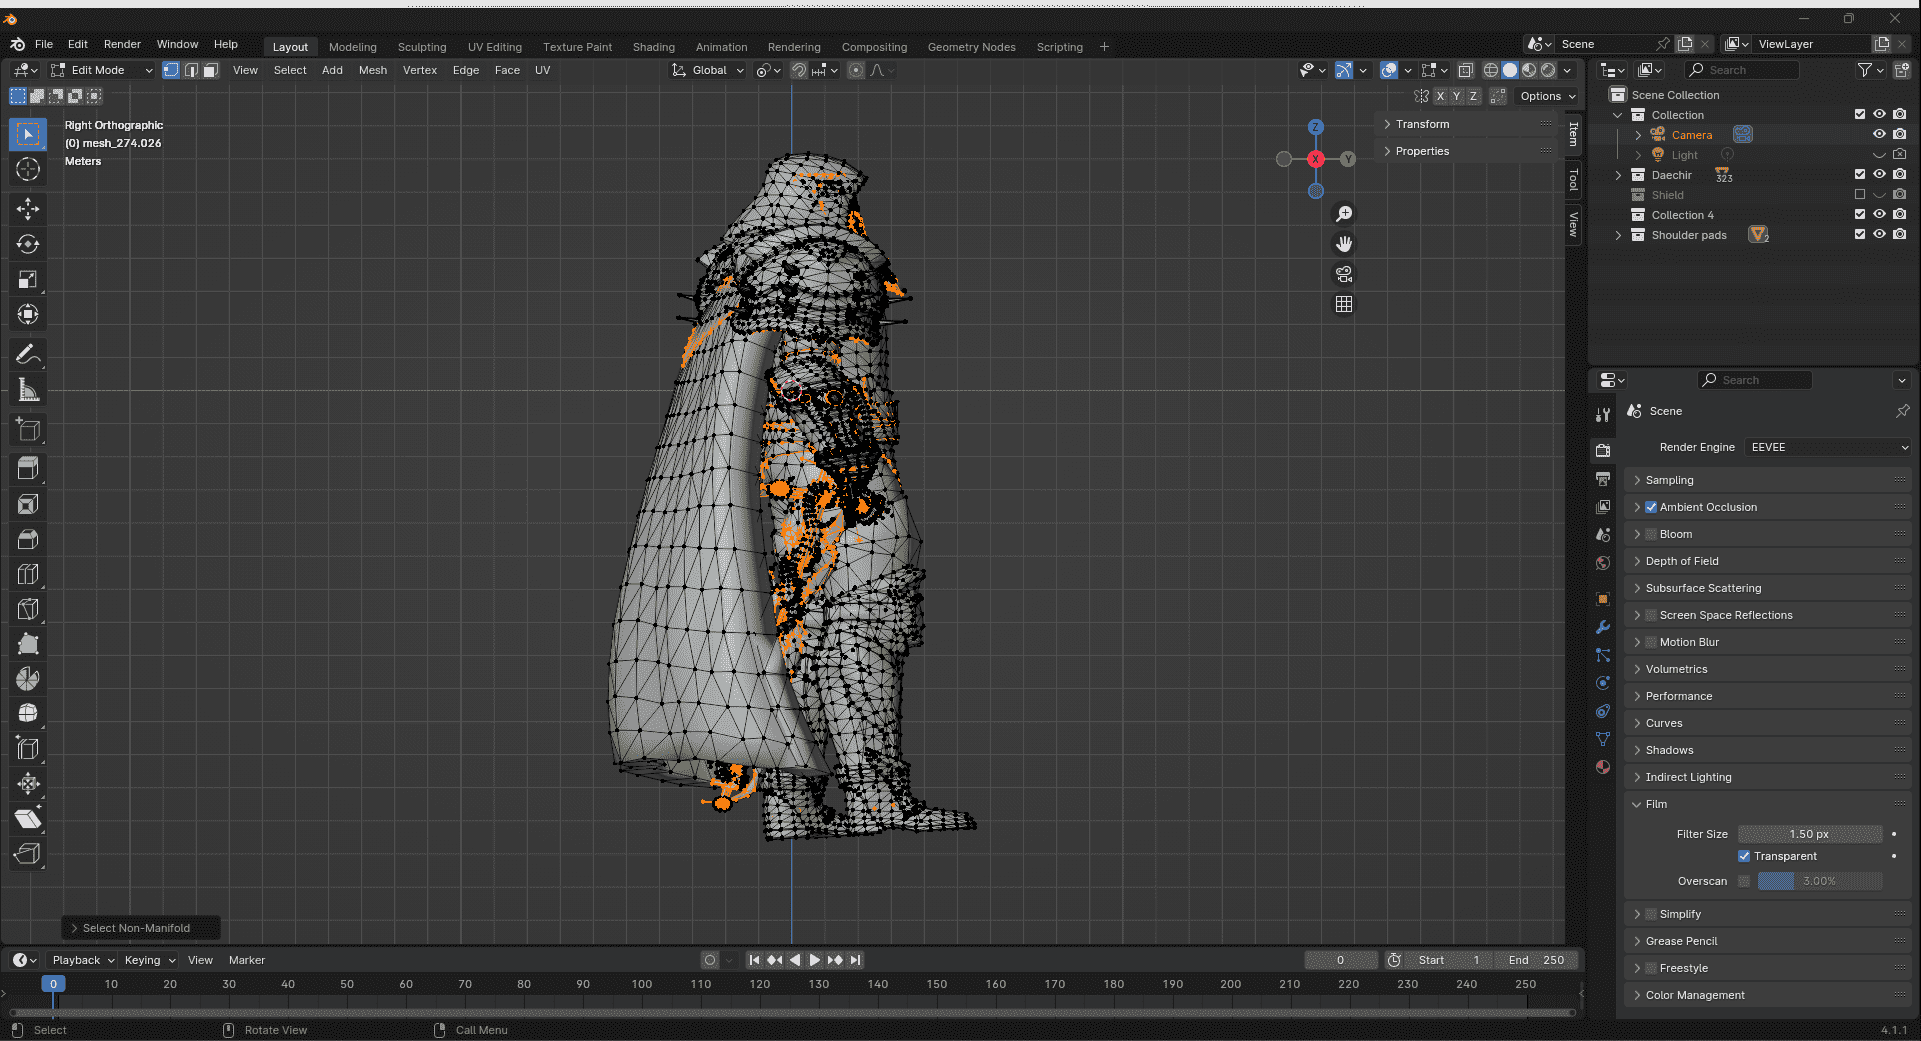Switch to the UV Editing workspace tab
The width and height of the screenshot is (1921, 1041).
click(x=495, y=47)
